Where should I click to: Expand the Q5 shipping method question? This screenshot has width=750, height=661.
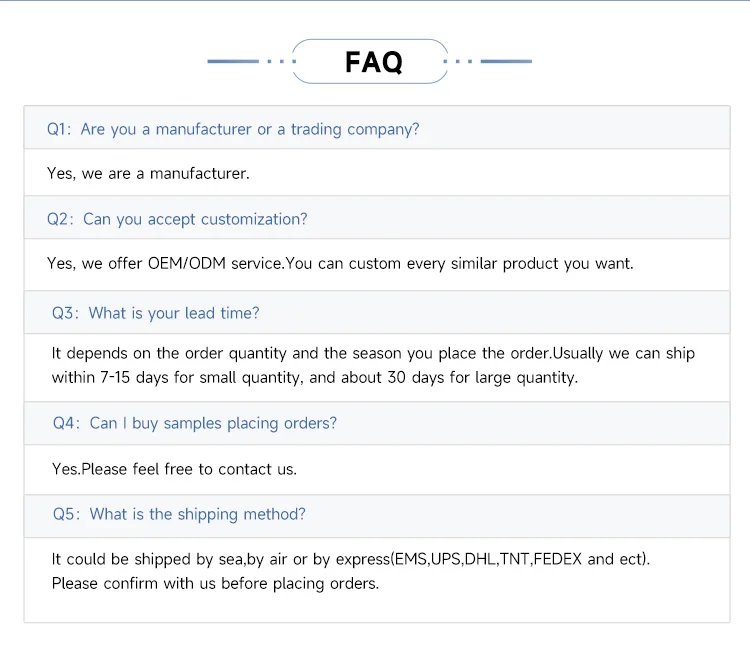[x=197, y=514]
